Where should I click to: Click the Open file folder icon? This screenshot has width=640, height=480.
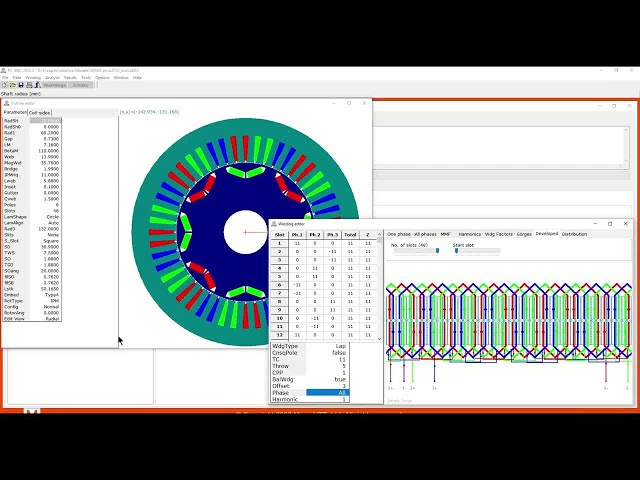tap(13, 85)
